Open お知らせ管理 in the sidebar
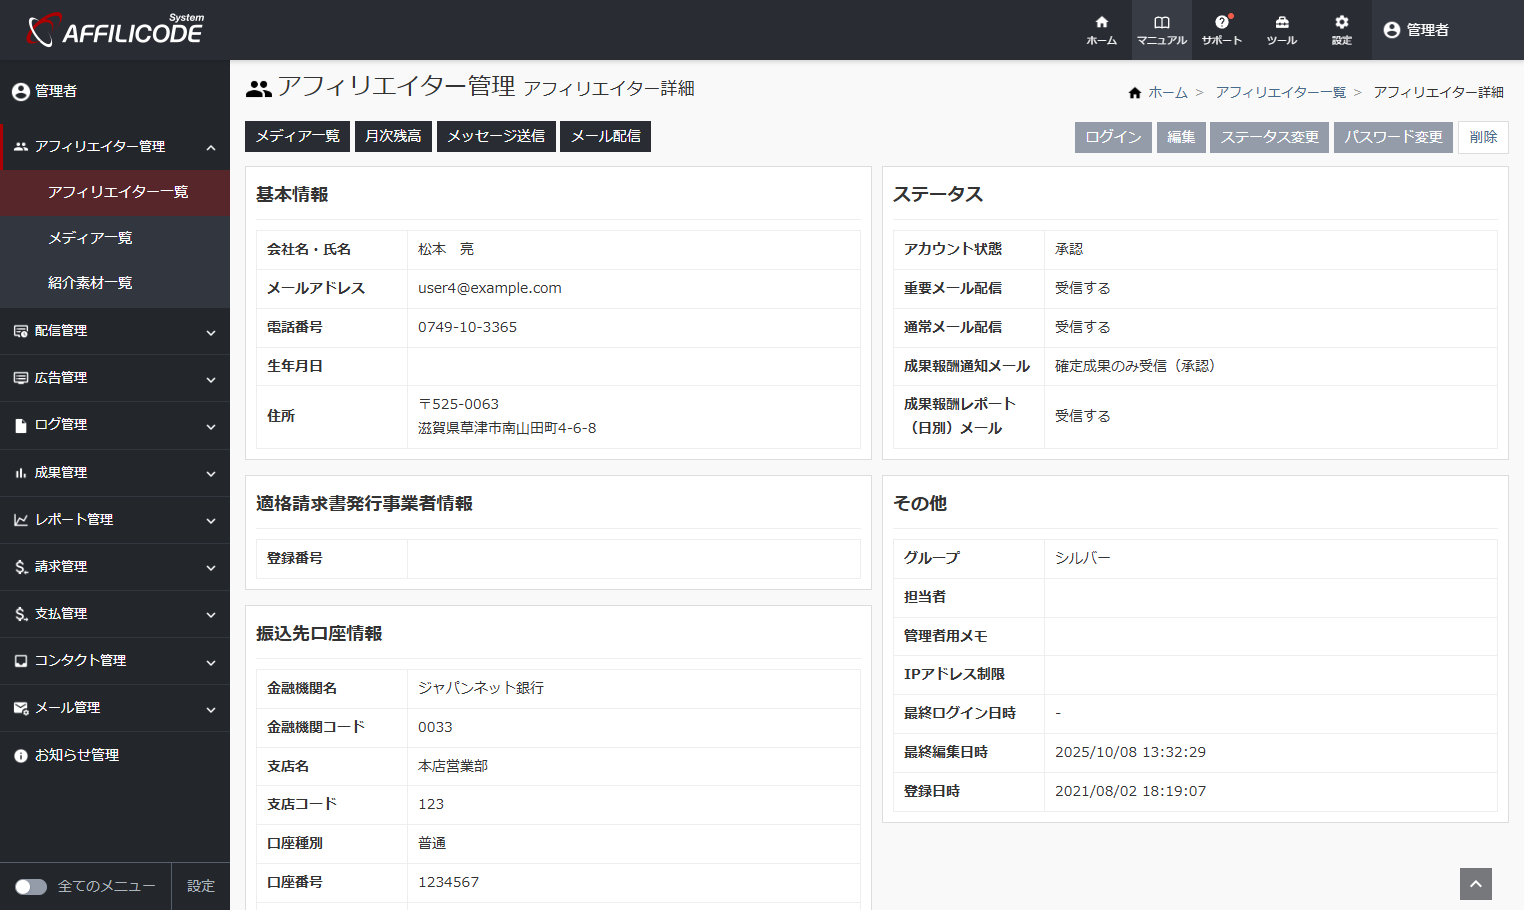 (x=77, y=756)
